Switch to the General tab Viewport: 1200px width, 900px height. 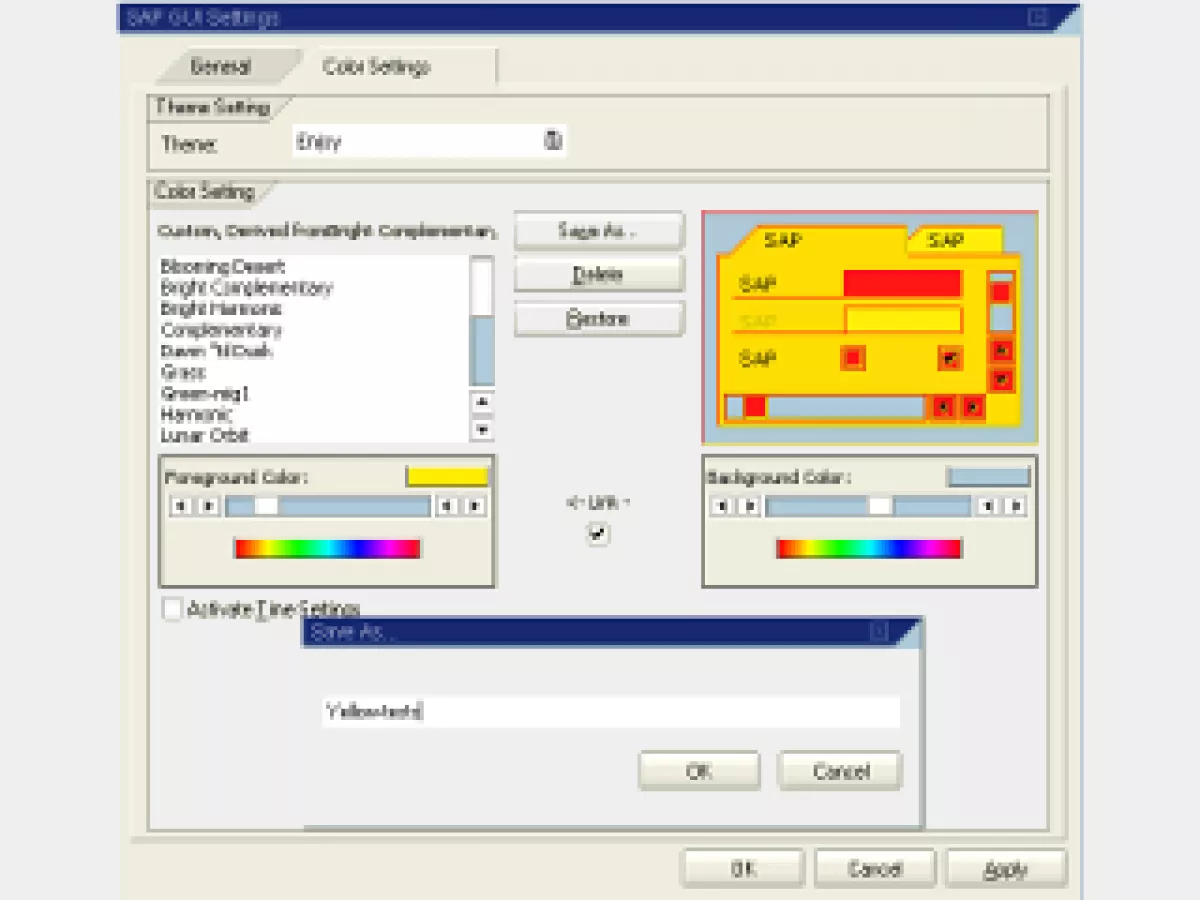coord(221,67)
